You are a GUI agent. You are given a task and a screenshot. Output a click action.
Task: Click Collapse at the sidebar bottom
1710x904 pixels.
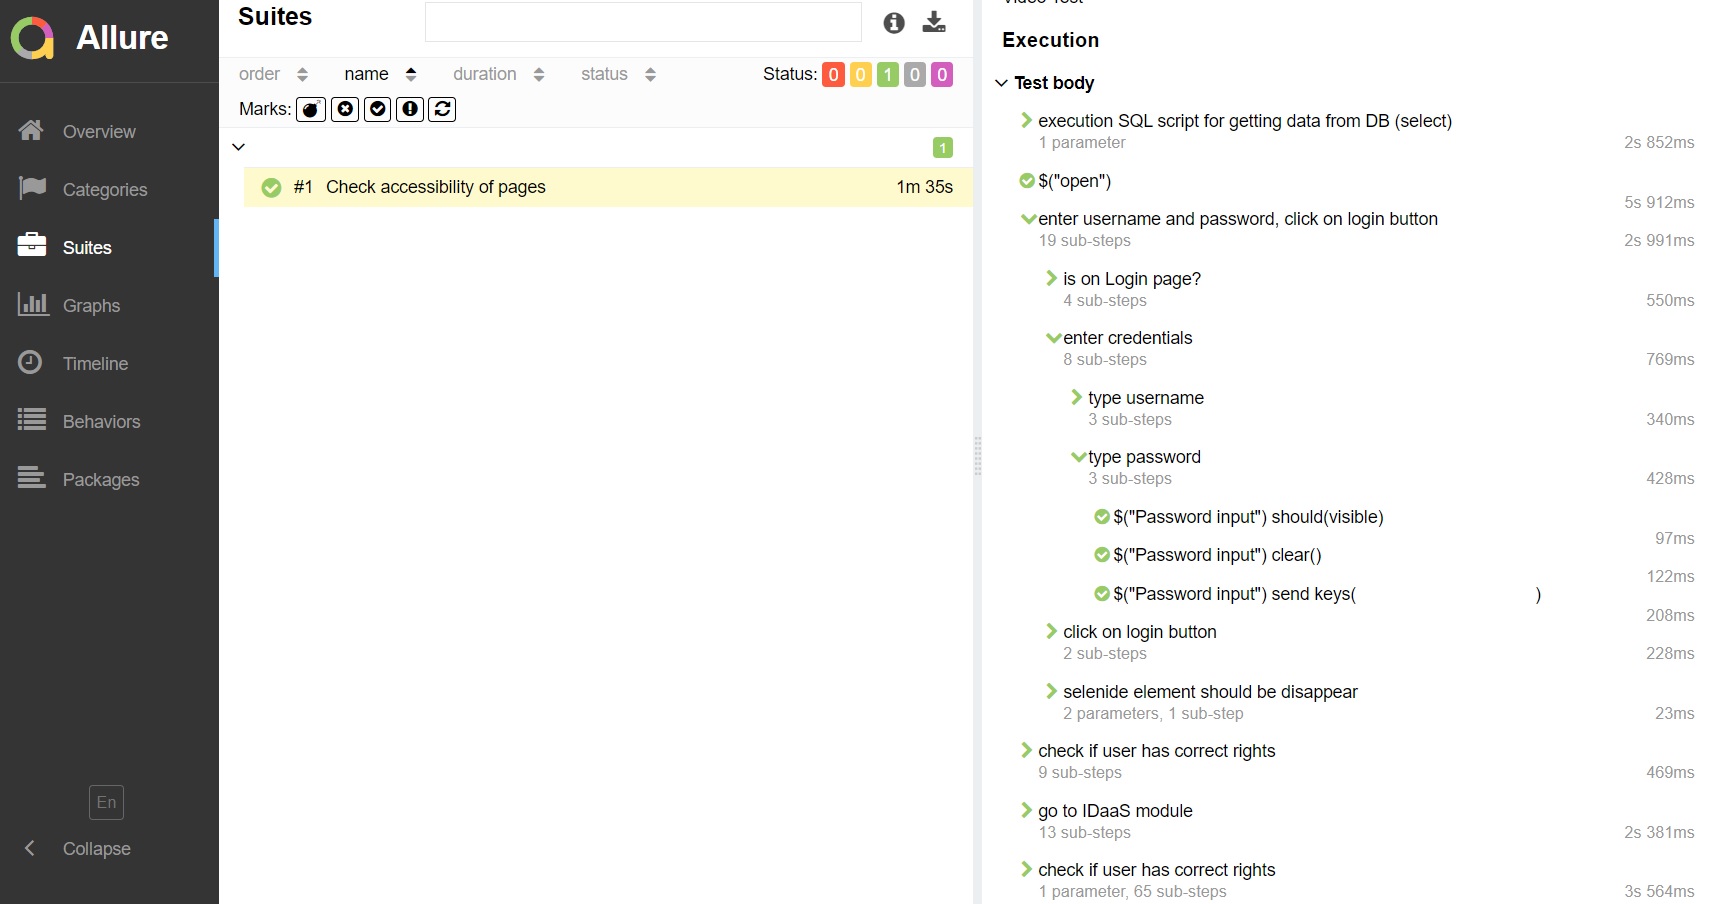click(95, 848)
